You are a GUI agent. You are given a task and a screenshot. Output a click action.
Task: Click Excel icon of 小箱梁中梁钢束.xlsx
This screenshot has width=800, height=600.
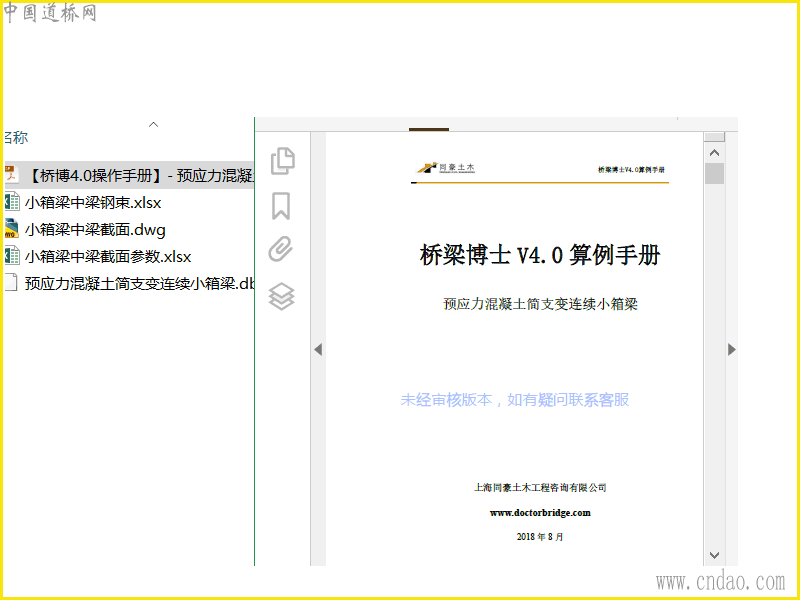tap(12, 202)
